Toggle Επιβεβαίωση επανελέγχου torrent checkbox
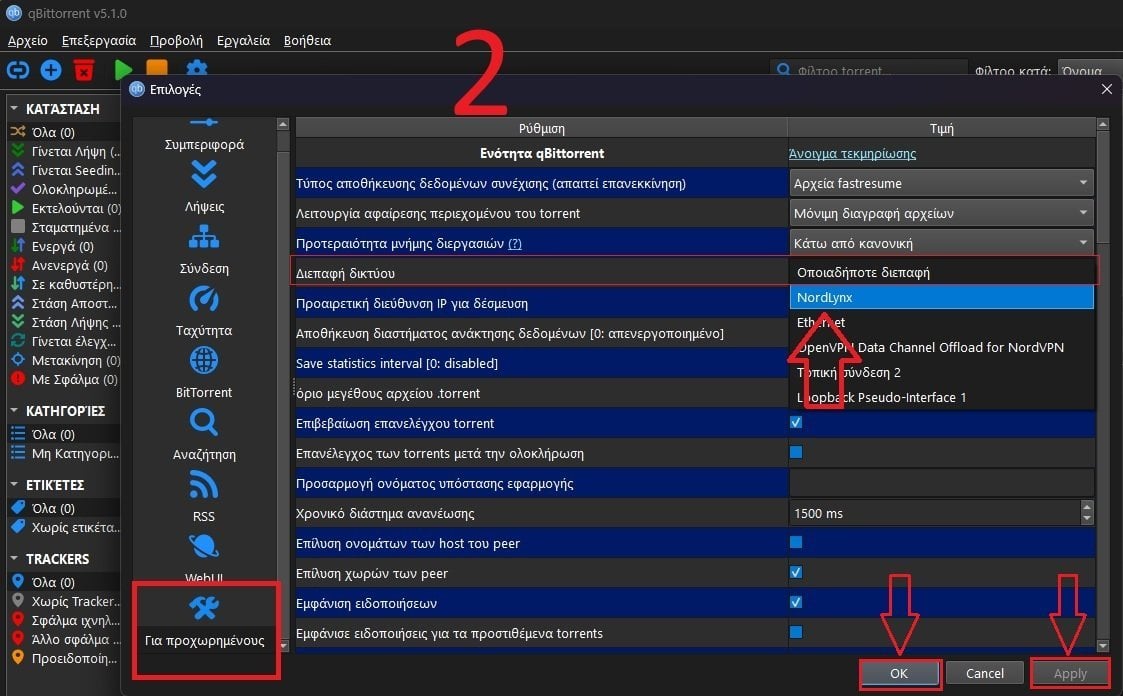 796,422
